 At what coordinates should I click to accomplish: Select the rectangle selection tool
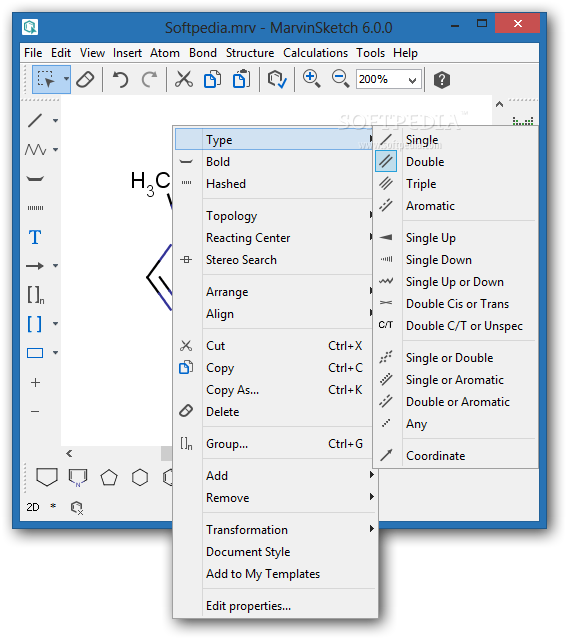(46, 79)
